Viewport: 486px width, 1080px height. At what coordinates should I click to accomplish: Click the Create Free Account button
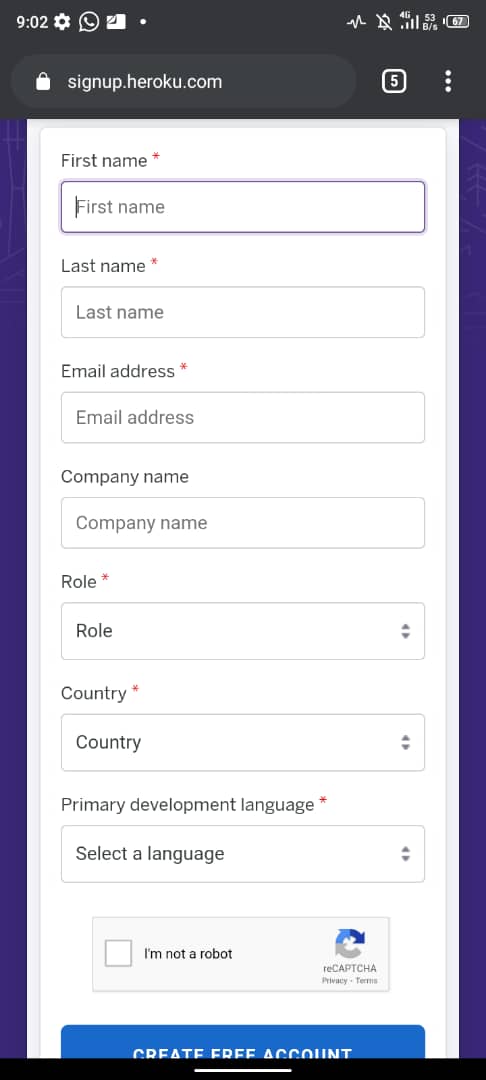243,1041
